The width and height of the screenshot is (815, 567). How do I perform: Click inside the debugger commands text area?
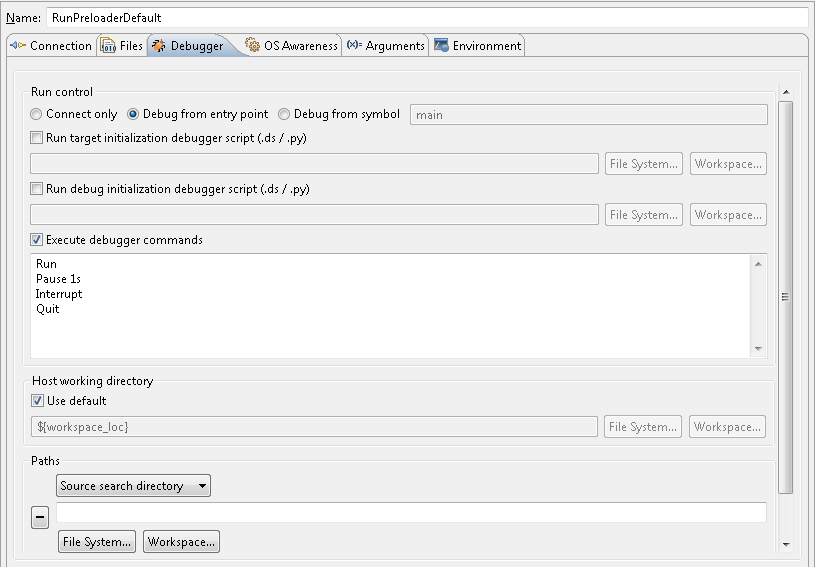[x=390, y=306]
